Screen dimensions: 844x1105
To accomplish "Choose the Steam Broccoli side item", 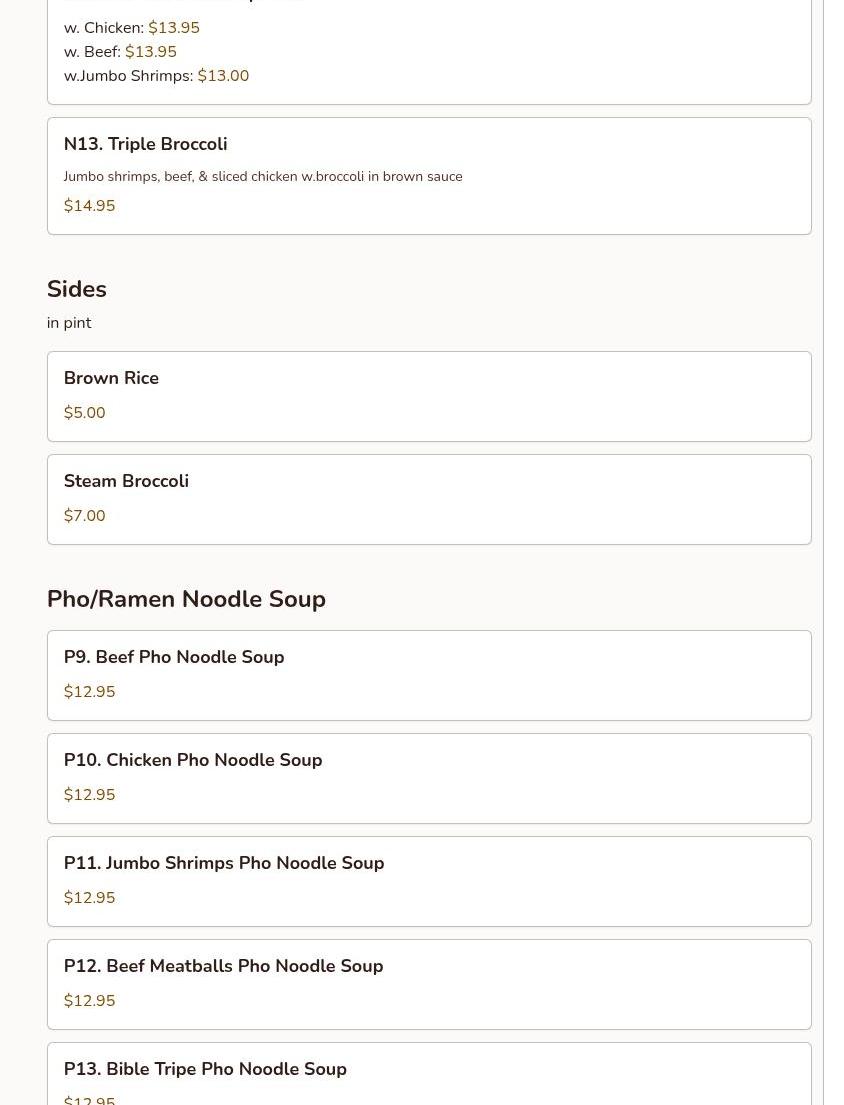I will coord(126,481).
